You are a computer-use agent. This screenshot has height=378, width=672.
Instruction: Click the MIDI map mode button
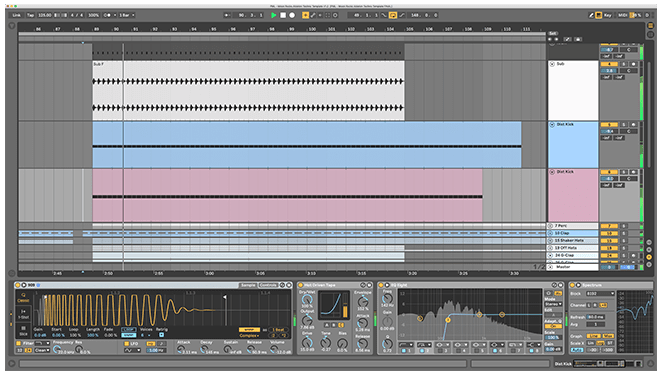click(x=623, y=15)
